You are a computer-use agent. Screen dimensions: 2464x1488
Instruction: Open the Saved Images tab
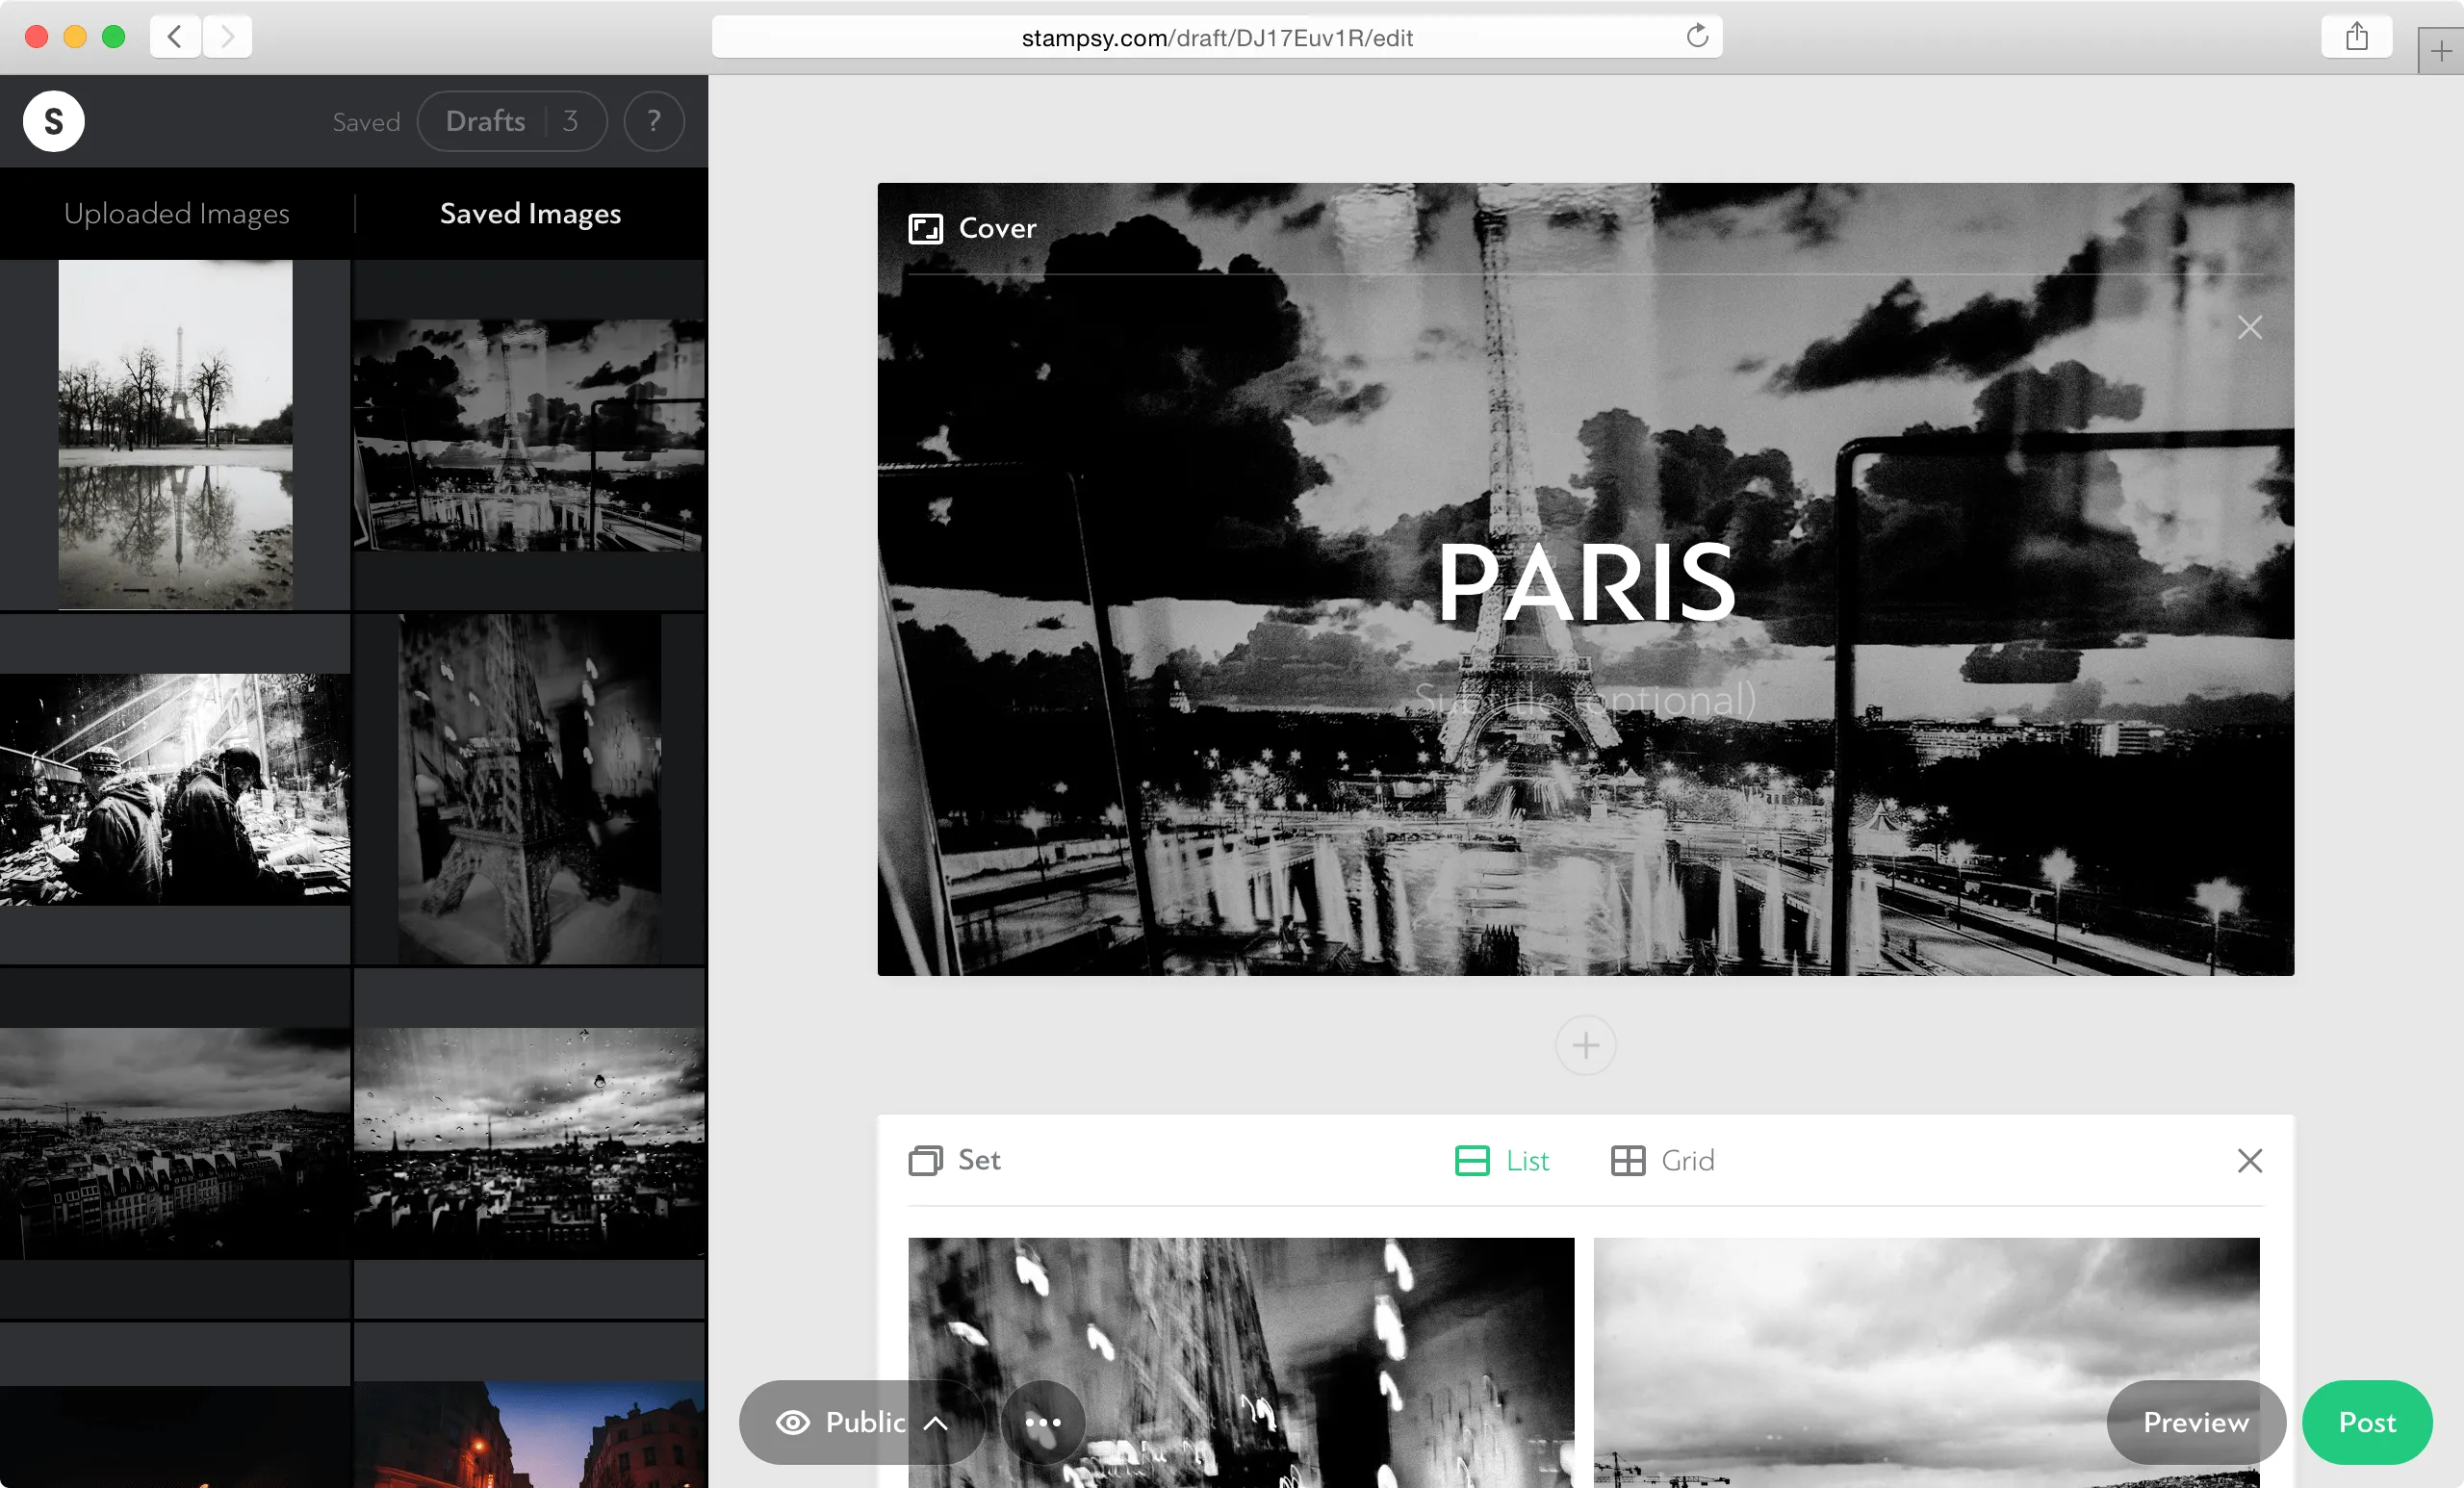point(530,213)
